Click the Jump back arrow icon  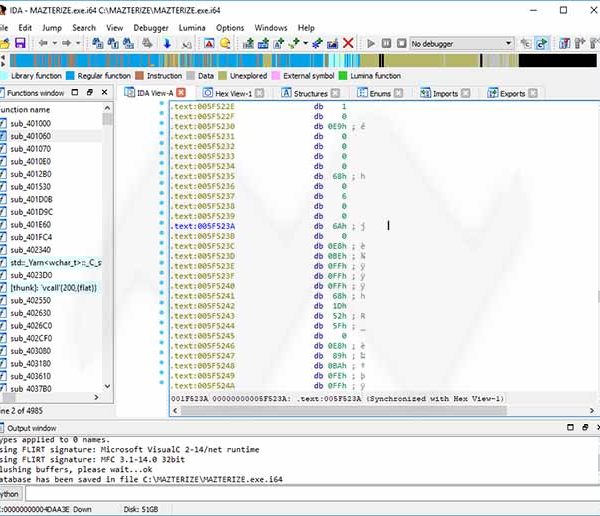[x=42, y=43]
